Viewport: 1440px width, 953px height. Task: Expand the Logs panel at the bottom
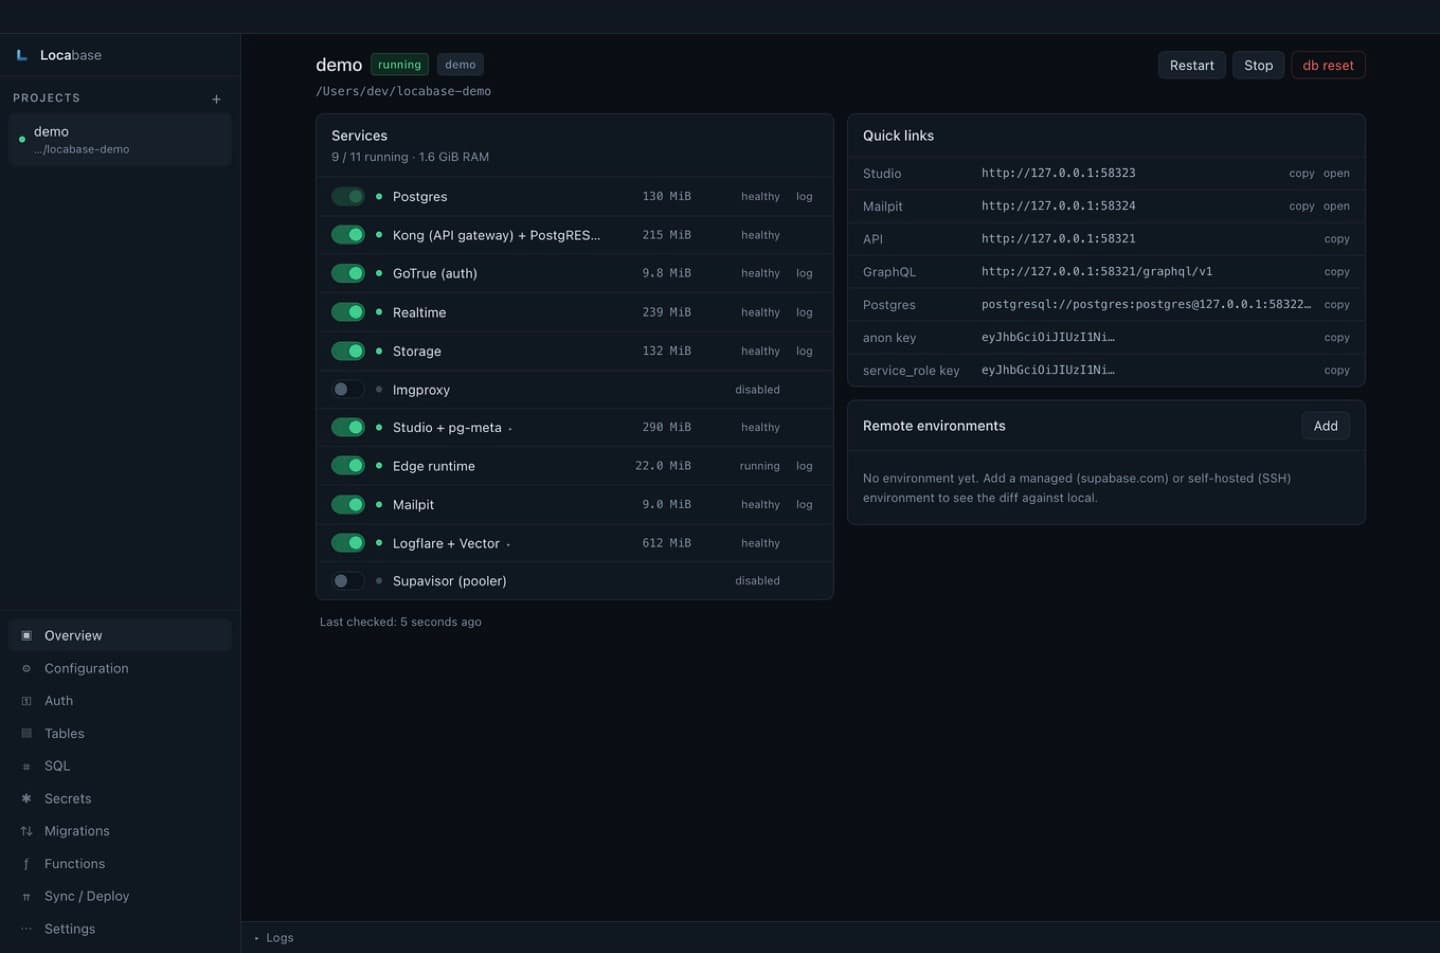[x=273, y=938]
